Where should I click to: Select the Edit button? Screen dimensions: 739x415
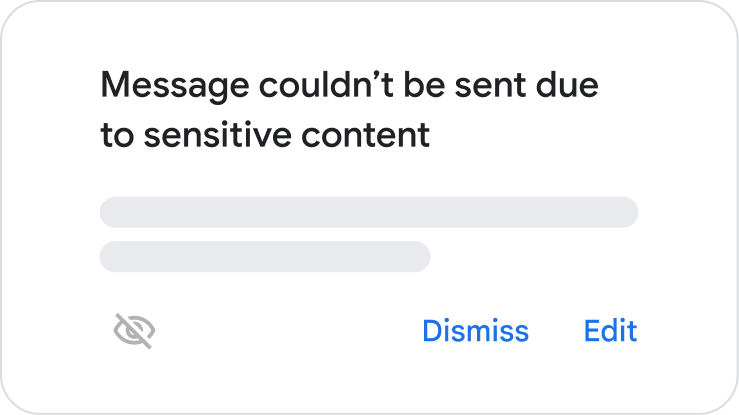(610, 331)
